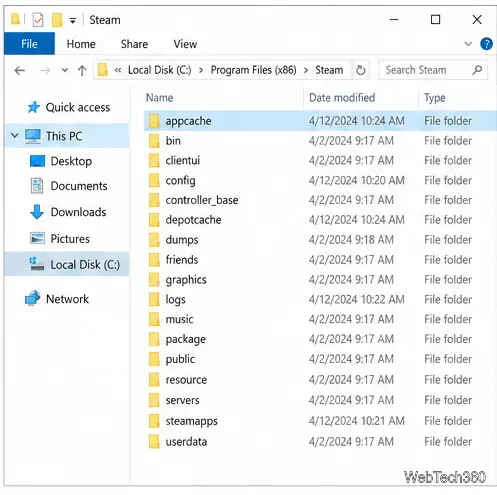Sort by Date modified column header
Image resolution: width=497 pixels, height=495 pixels.
[x=342, y=98]
